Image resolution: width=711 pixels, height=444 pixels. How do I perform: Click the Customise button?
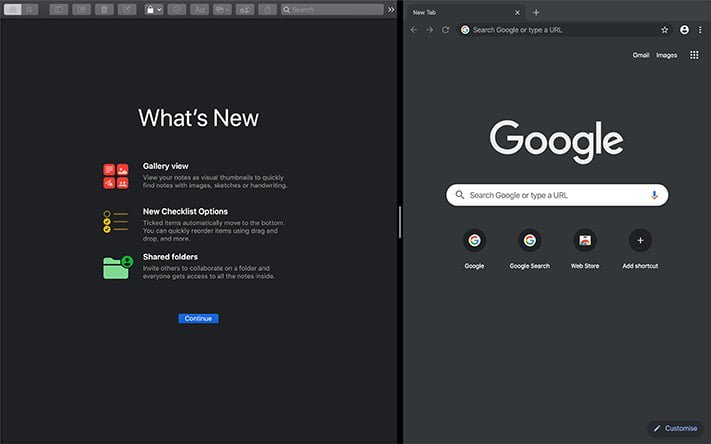(x=675, y=428)
